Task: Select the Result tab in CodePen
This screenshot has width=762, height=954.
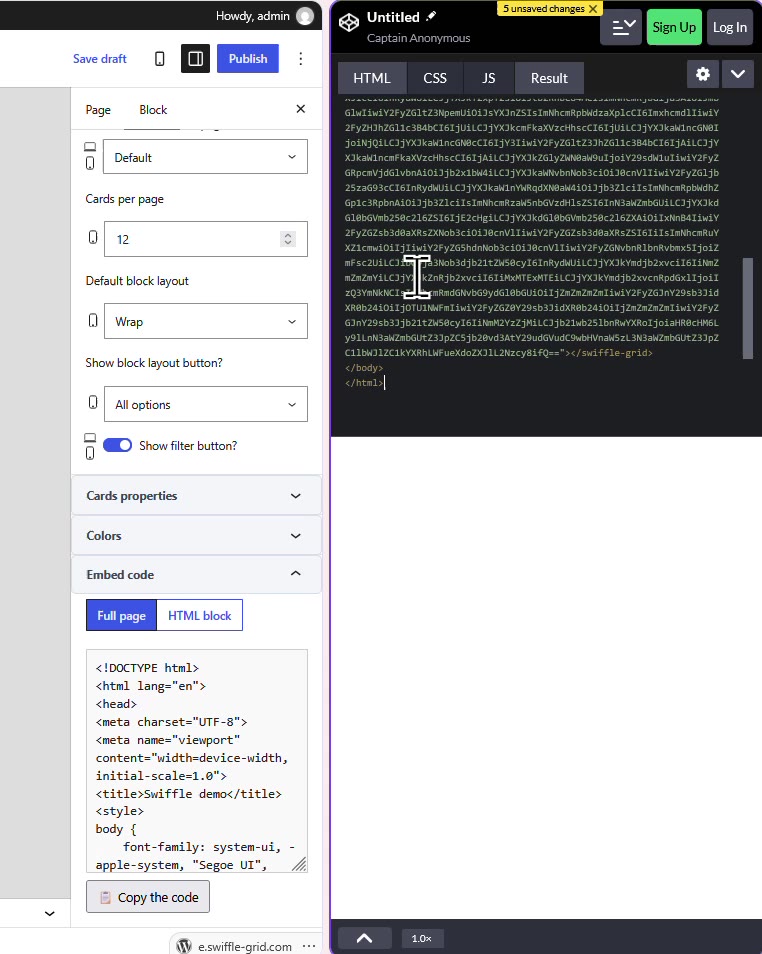Action: click(x=549, y=78)
